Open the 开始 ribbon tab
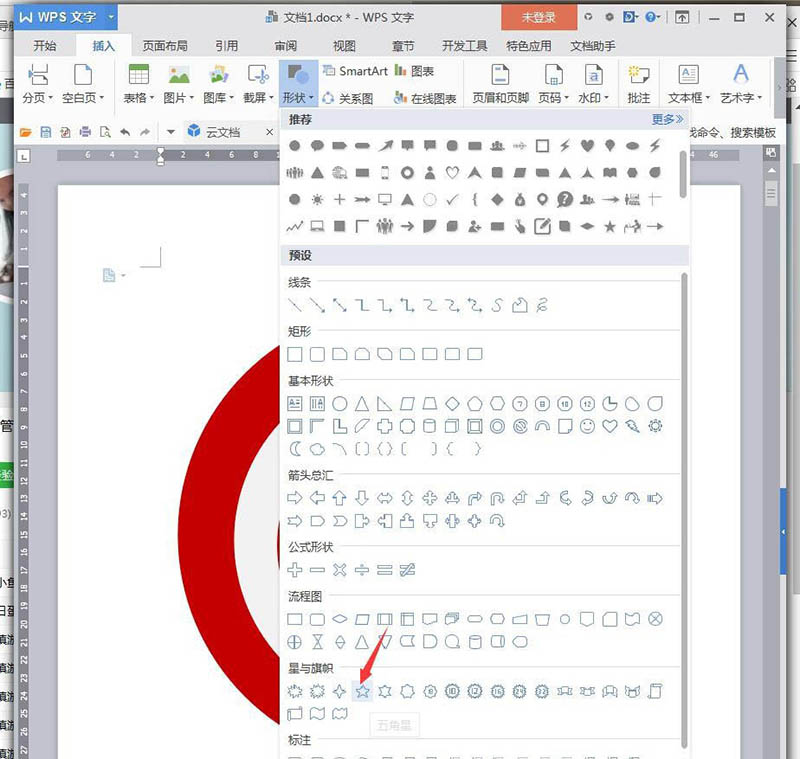This screenshot has width=800, height=759. click(x=45, y=46)
